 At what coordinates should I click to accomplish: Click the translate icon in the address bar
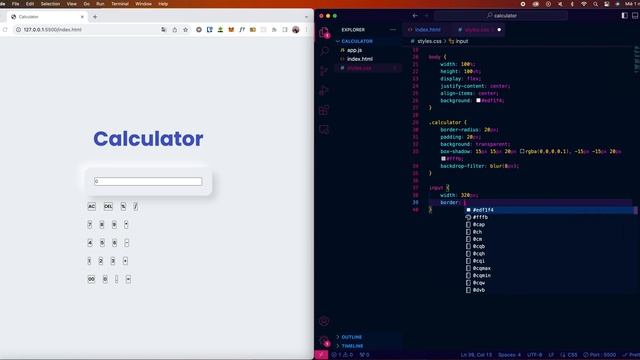(164, 30)
